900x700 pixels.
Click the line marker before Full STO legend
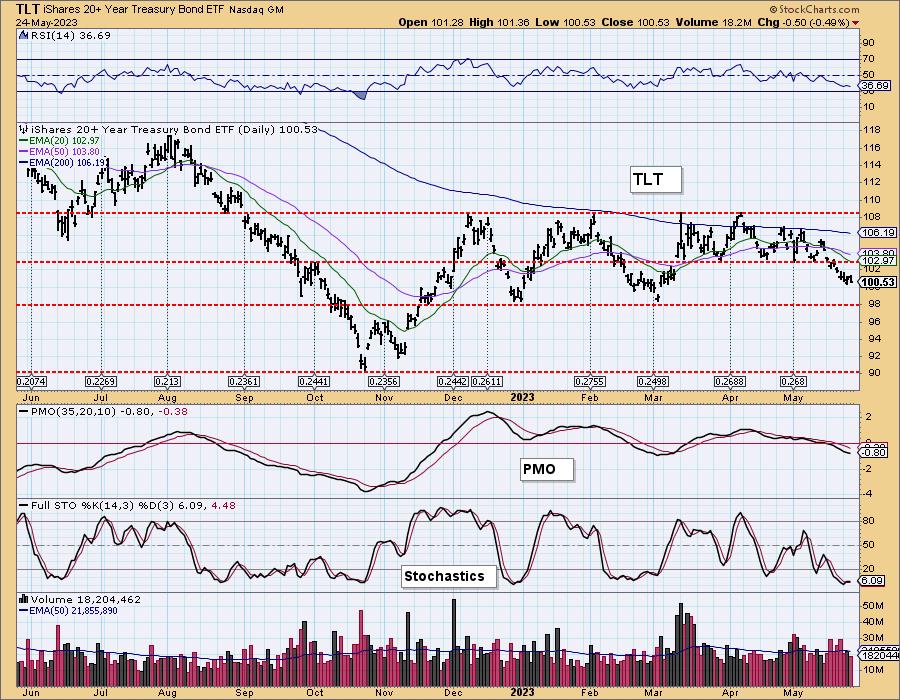pos(24,505)
